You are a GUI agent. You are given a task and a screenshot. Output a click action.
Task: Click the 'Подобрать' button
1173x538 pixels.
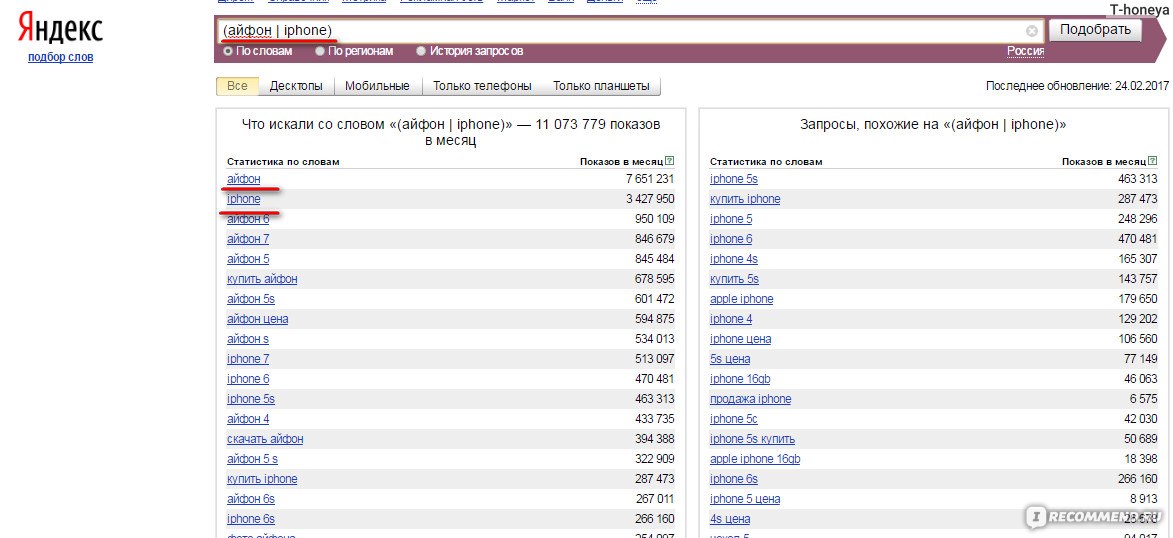click(x=1095, y=30)
